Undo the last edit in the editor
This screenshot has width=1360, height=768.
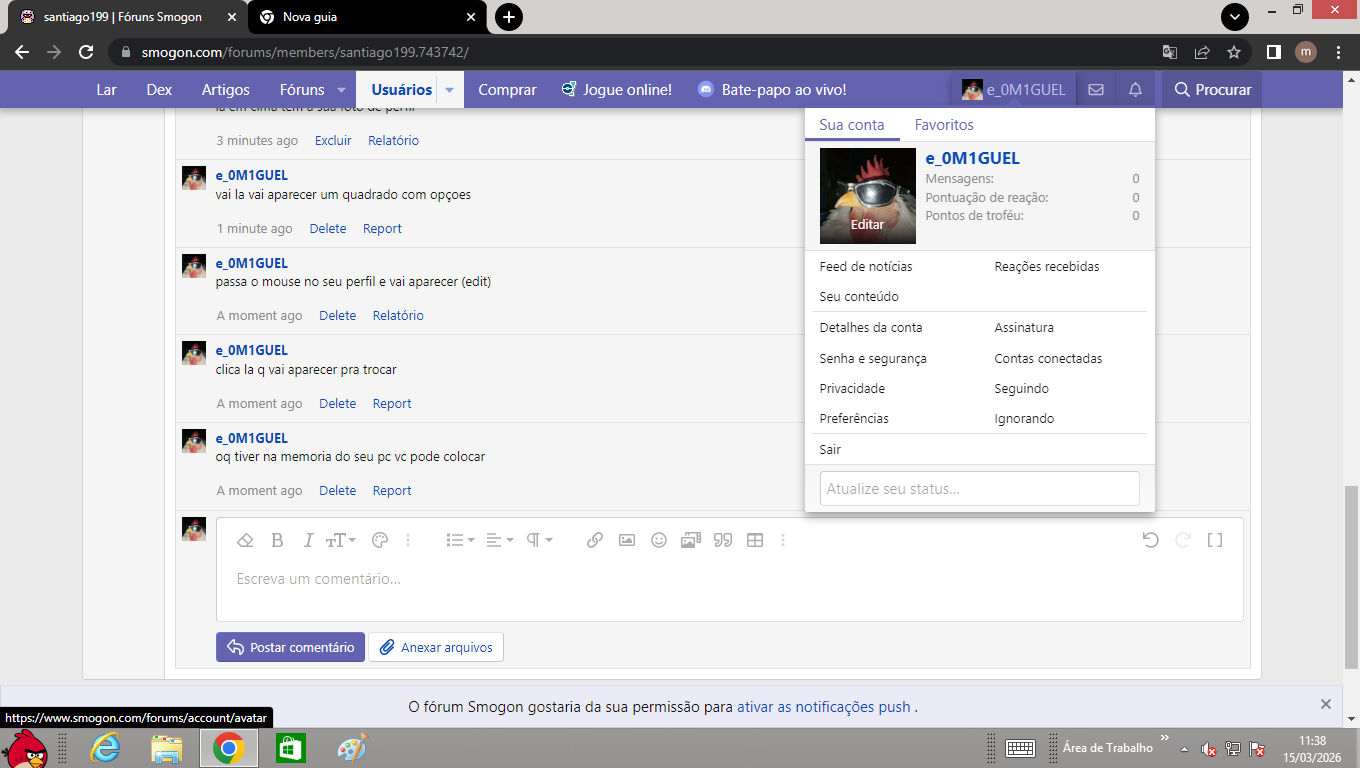(1150, 540)
